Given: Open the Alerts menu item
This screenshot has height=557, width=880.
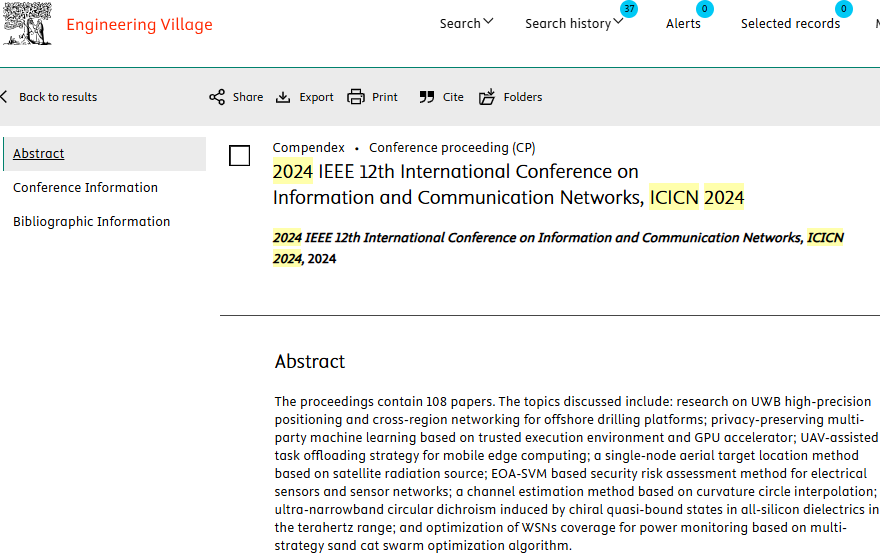Looking at the screenshot, I should tap(683, 24).
